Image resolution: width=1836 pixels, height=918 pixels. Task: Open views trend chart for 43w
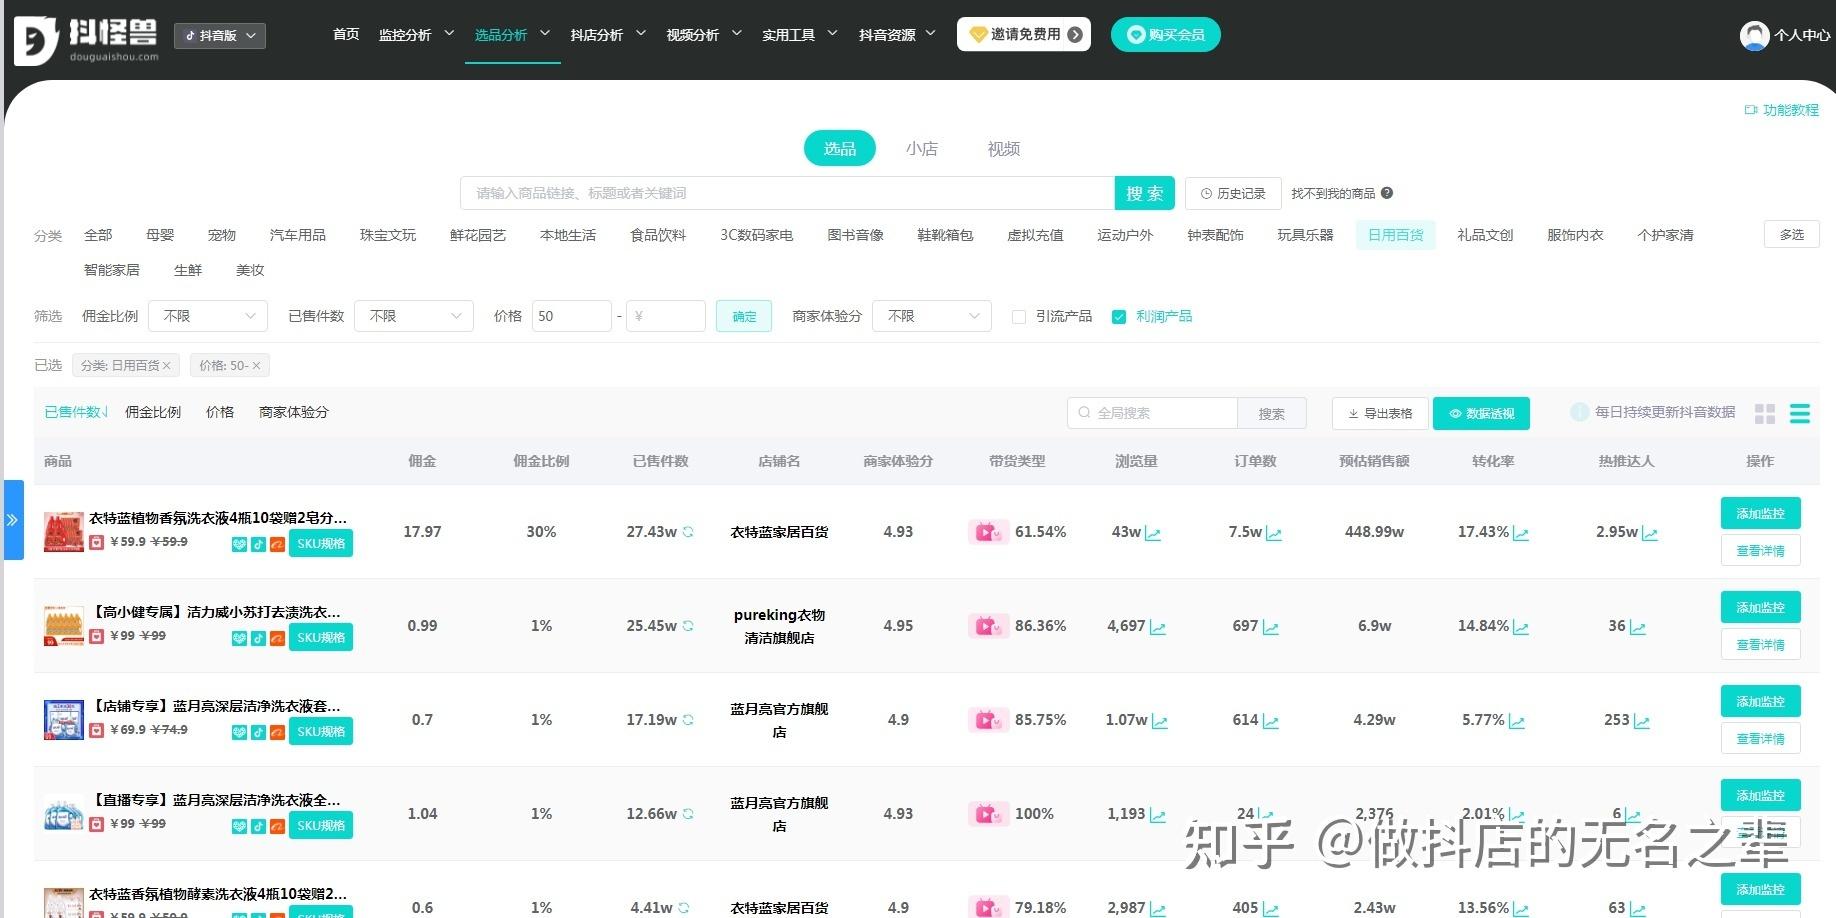(1153, 533)
